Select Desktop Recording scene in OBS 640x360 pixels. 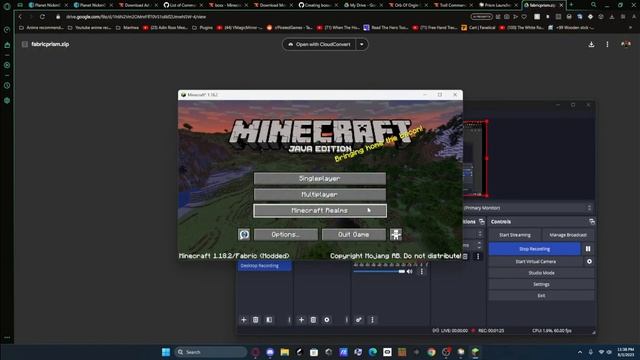(x=264, y=266)
